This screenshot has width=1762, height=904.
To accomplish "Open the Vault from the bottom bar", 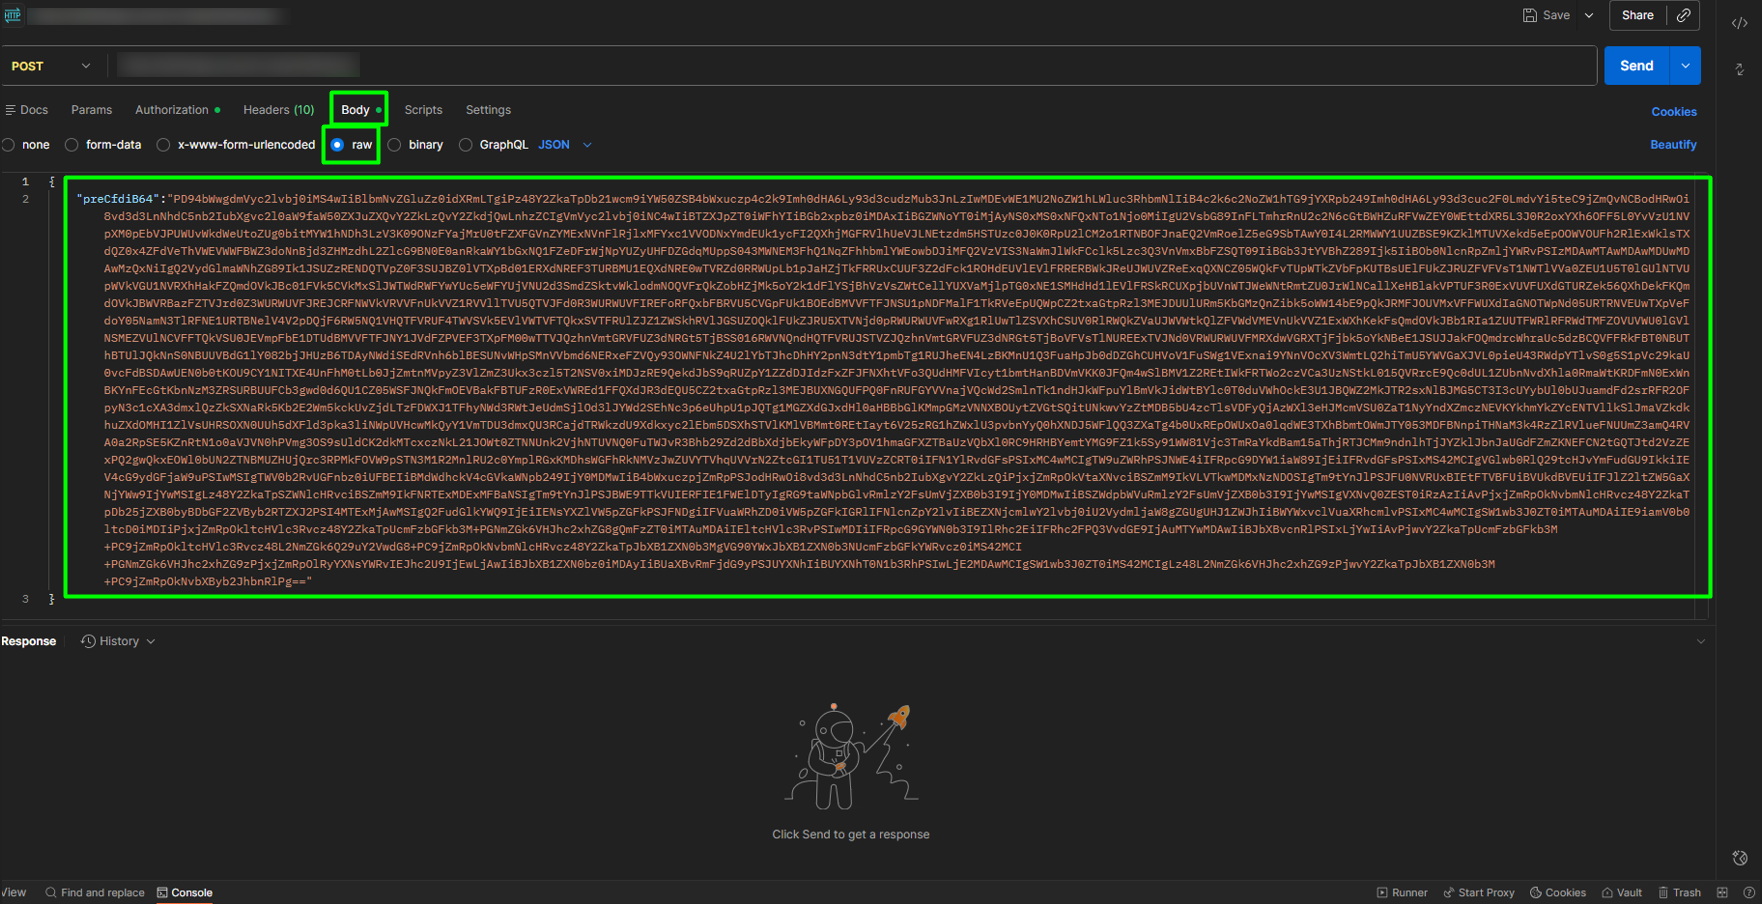I will (x=1621, y=892).
